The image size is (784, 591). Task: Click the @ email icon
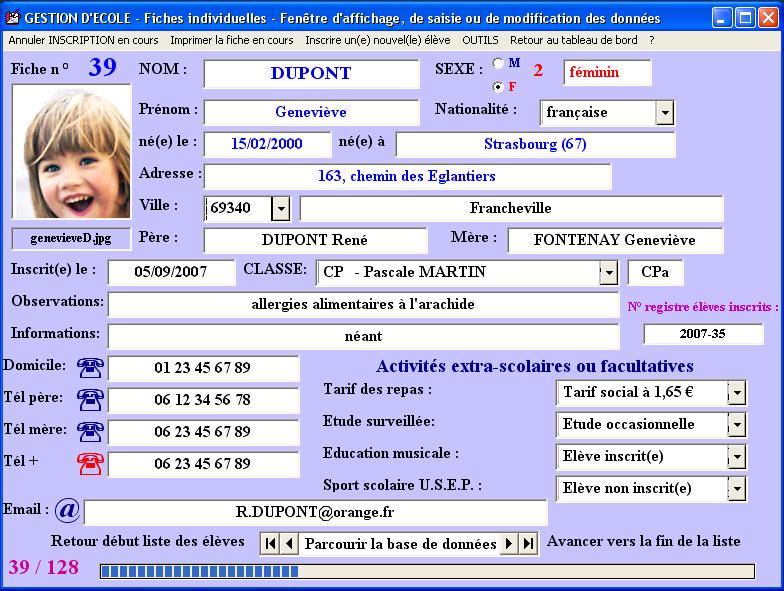[x=68, y=510]
